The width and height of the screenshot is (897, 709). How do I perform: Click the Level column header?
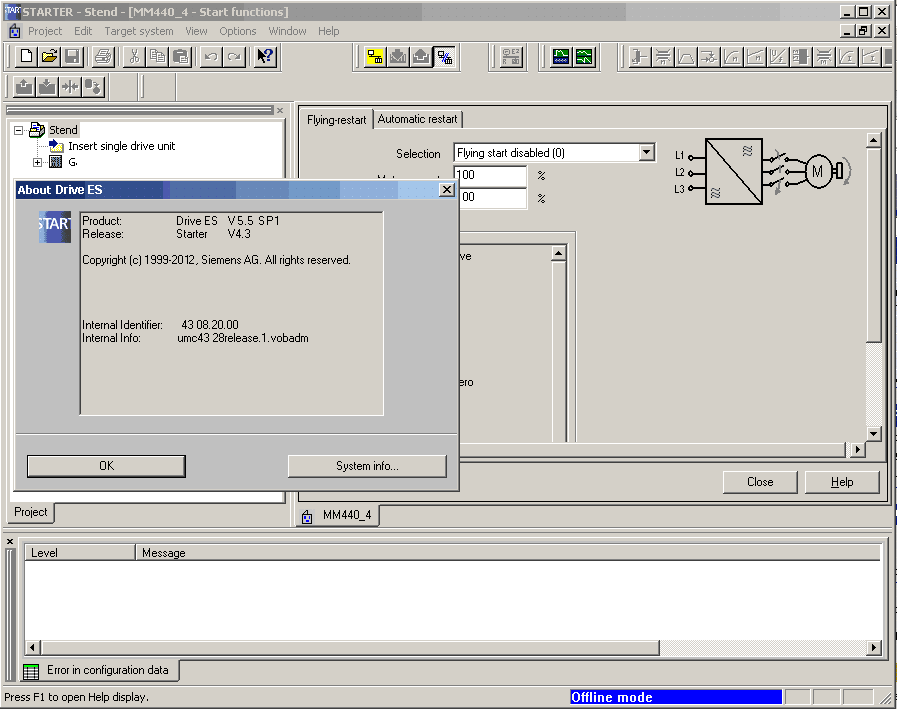(80, 553)
